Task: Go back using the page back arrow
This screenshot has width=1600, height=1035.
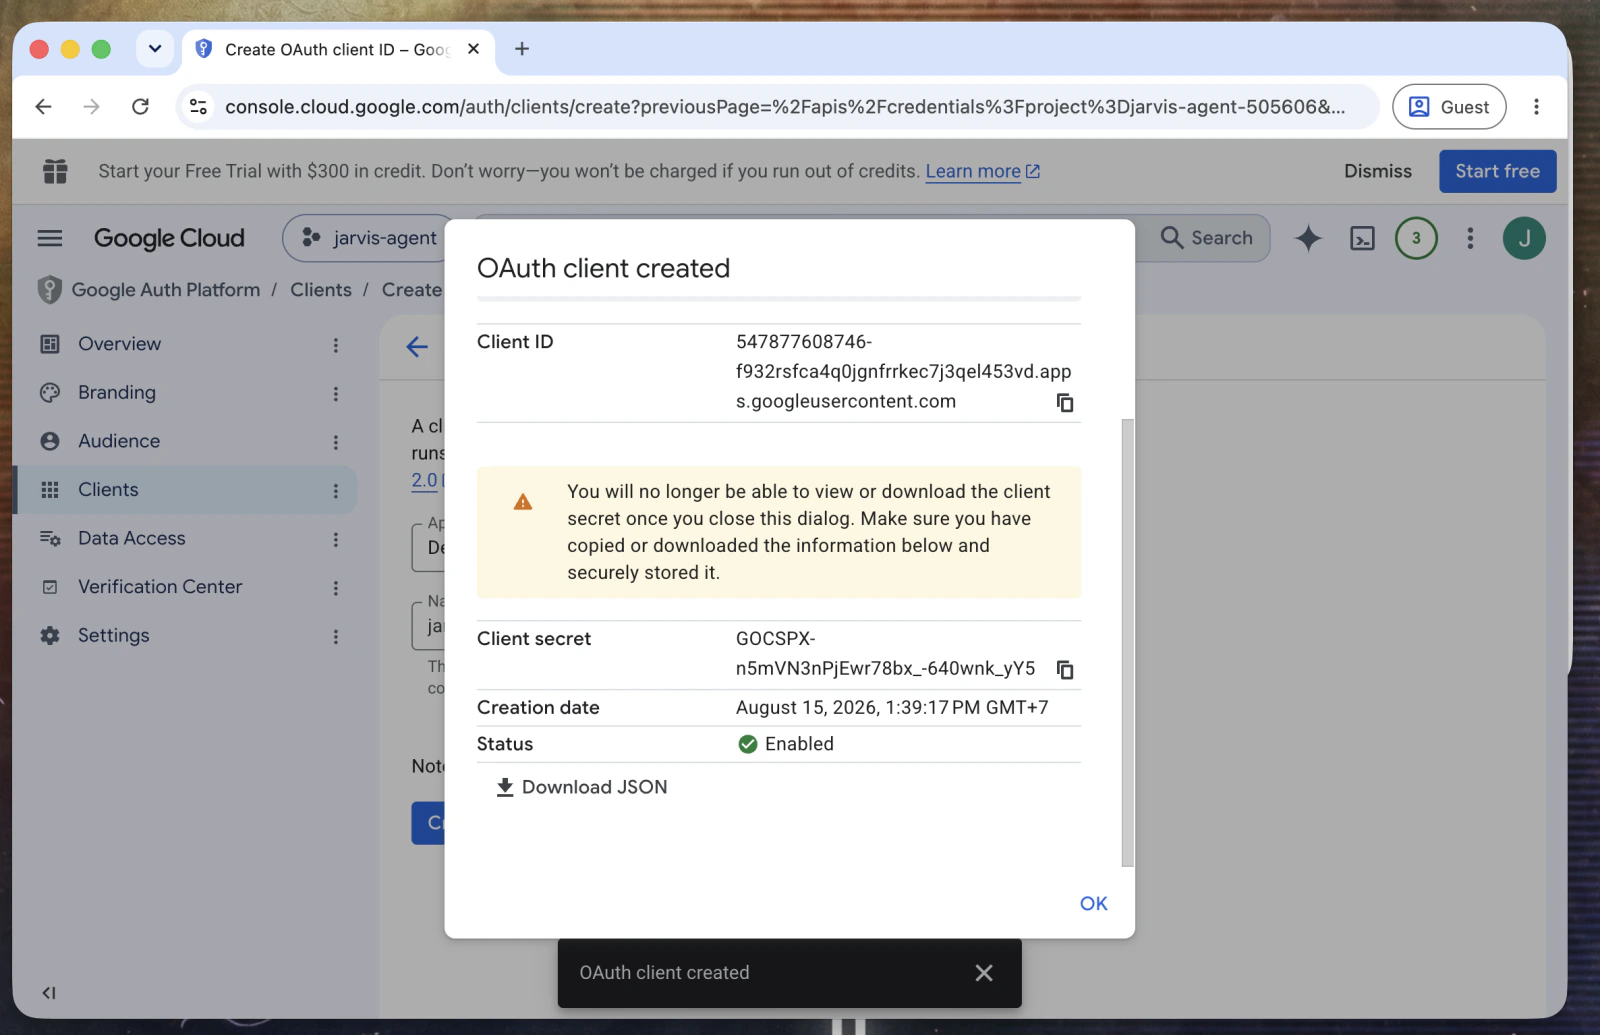Action: 417,347
